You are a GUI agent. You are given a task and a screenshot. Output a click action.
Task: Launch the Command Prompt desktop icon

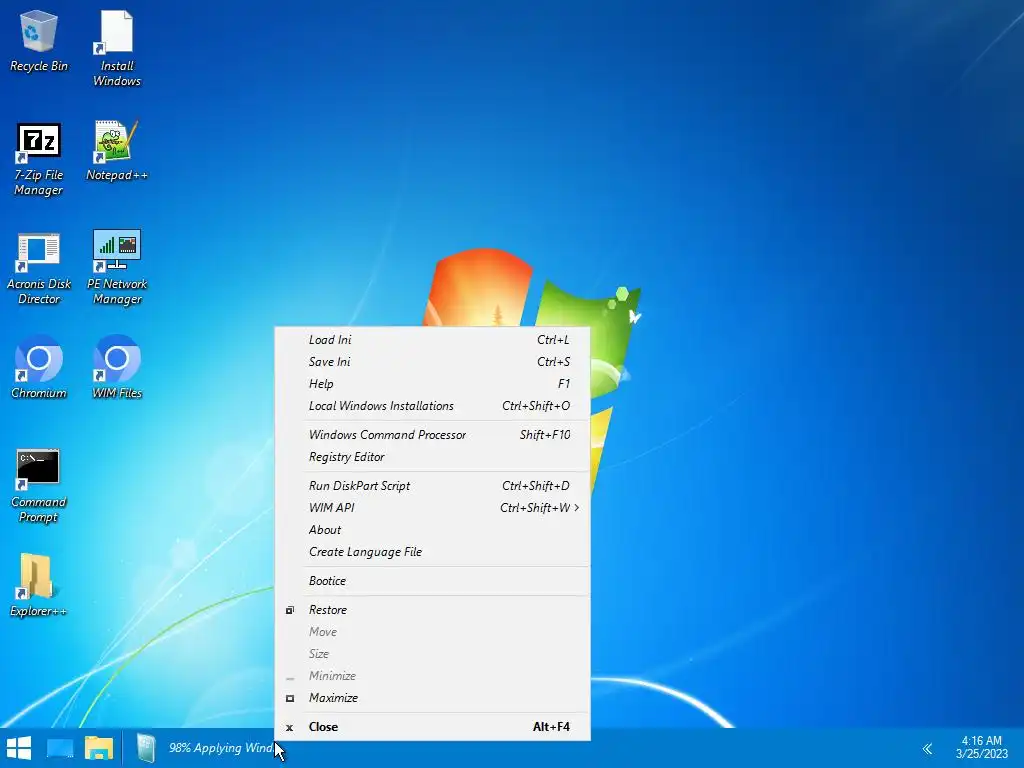[39, 486]
